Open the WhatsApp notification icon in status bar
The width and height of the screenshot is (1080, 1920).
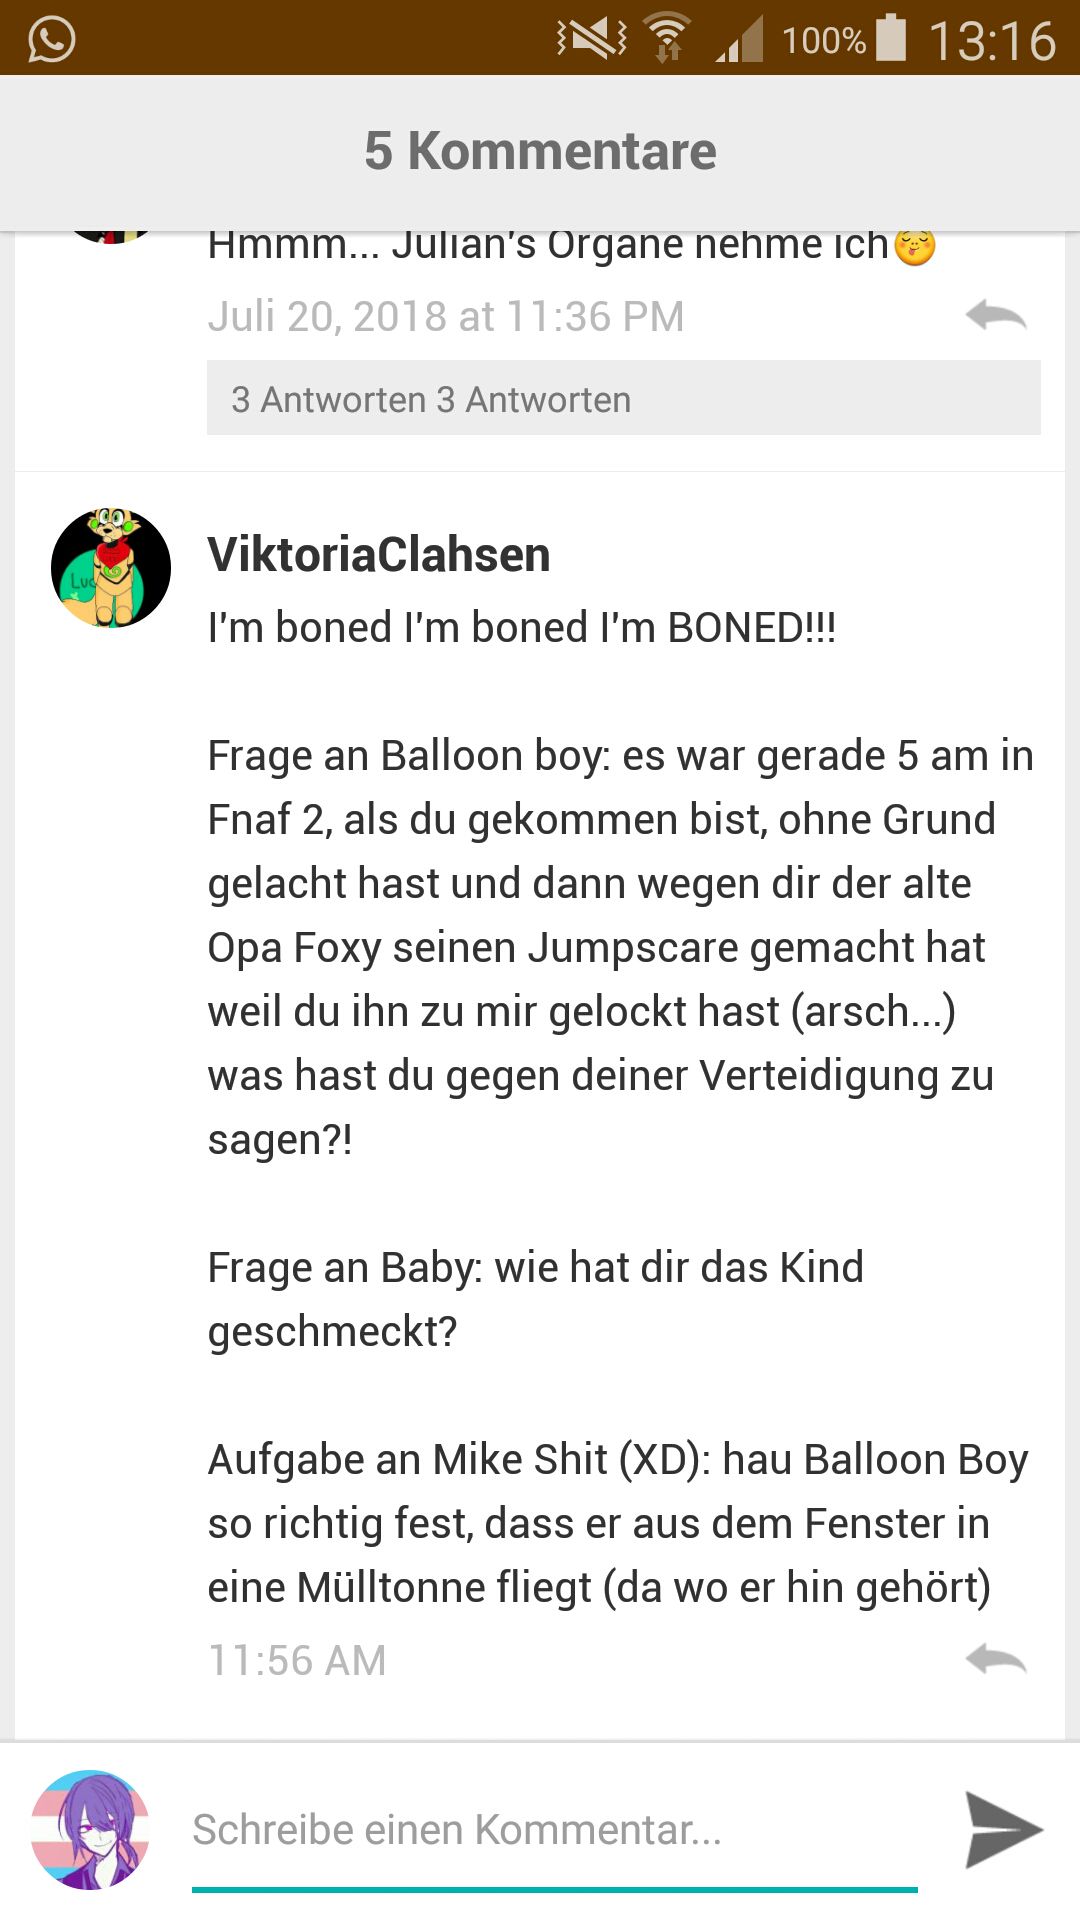point(52,39)
